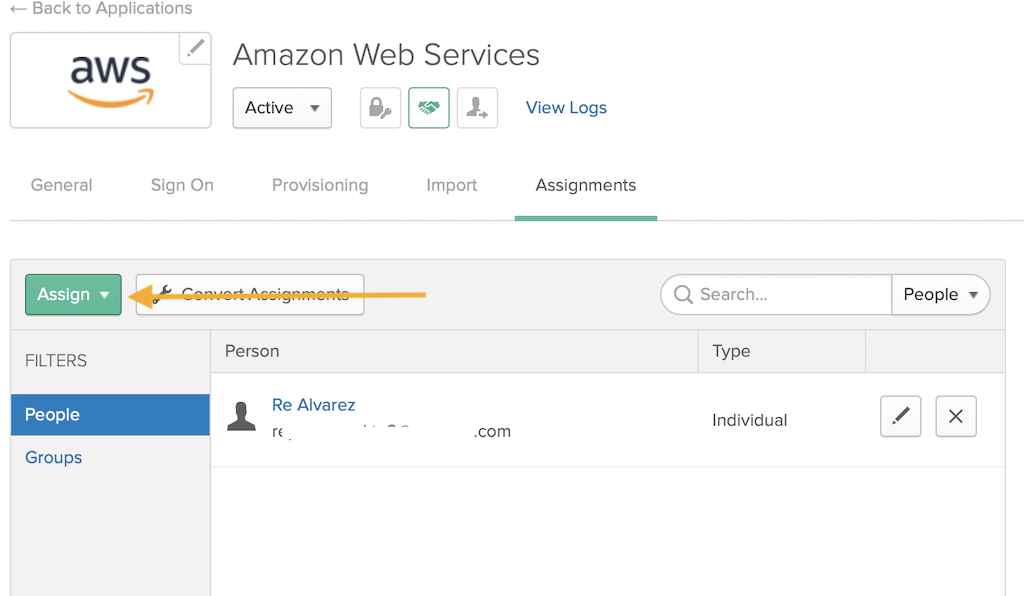Click the edit logo pencil icon

(195, 48)
